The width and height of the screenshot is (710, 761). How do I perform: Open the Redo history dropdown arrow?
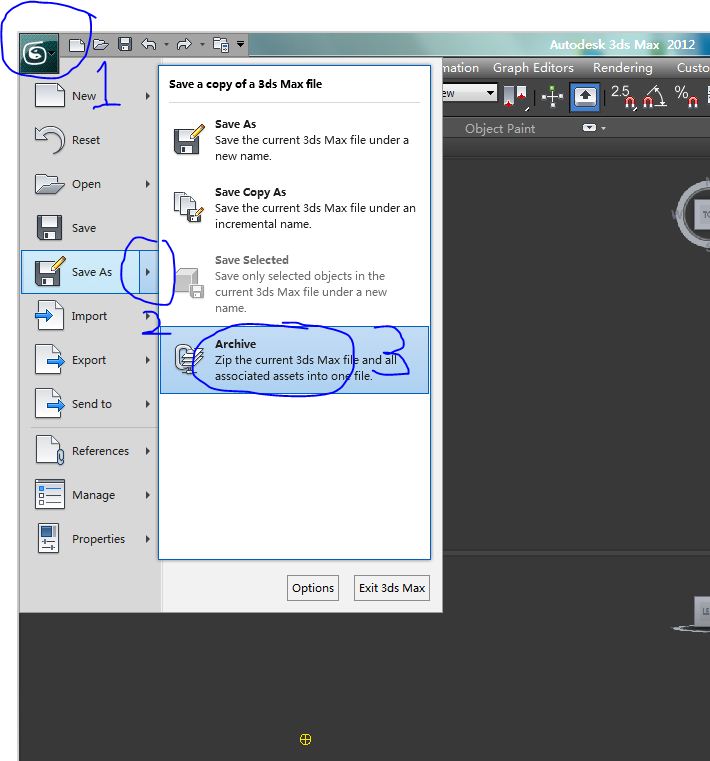click(x=202, y=45)
